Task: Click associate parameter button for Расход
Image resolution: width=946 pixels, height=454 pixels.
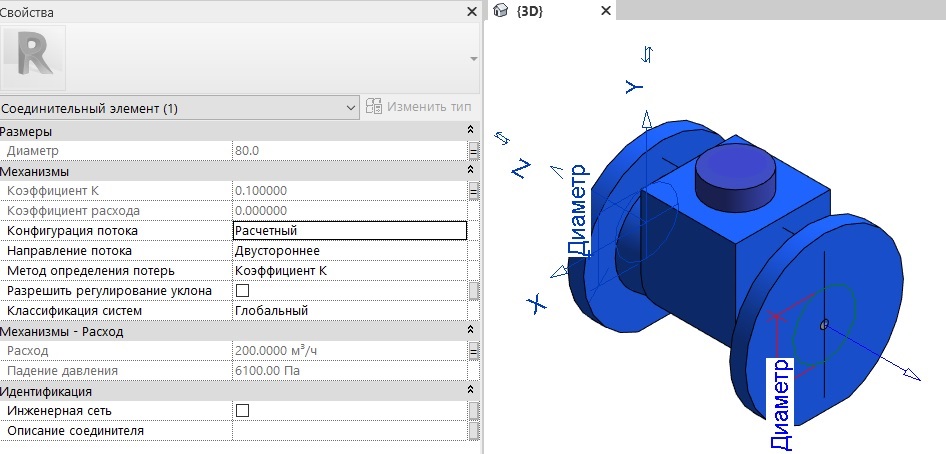Action: [x=474, y=351]
